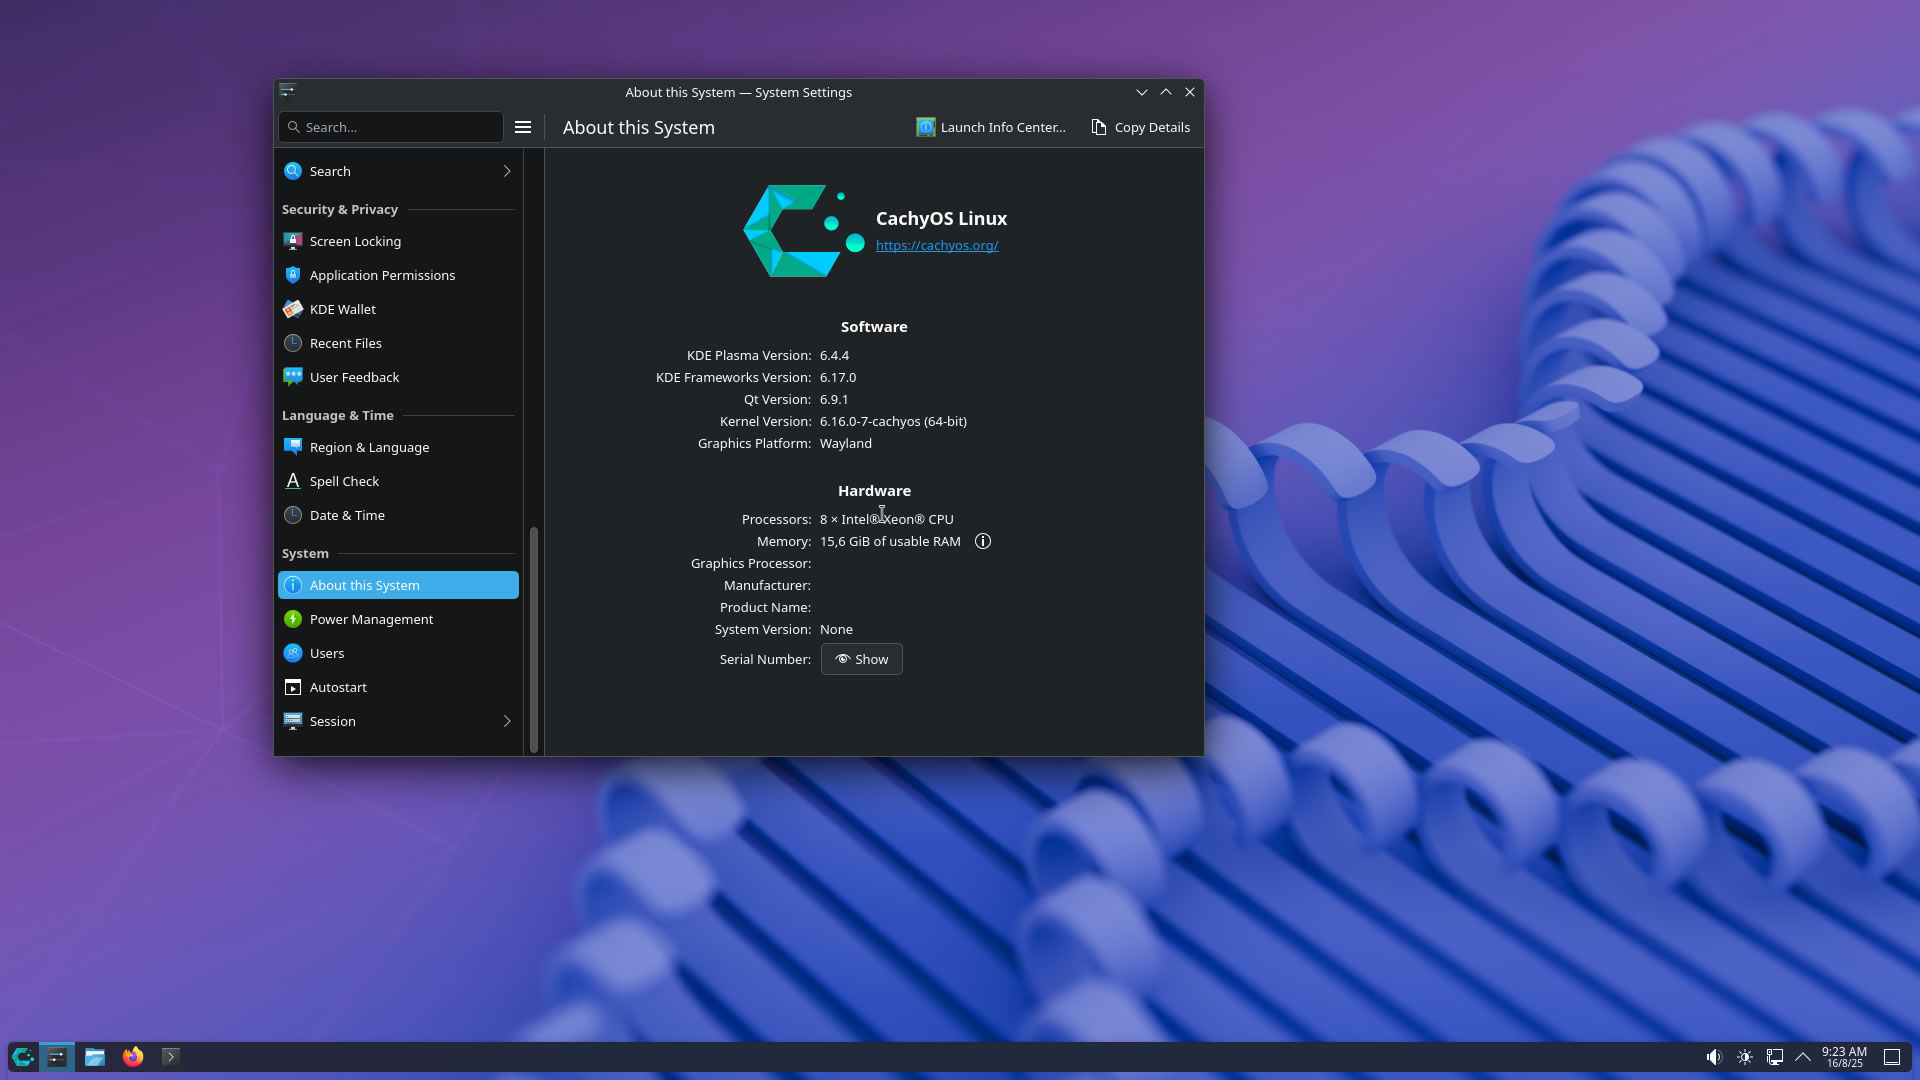Click the Qt Version value 6.9.1
This screenshot has height=1080, width=1920.
click(834, 399)
